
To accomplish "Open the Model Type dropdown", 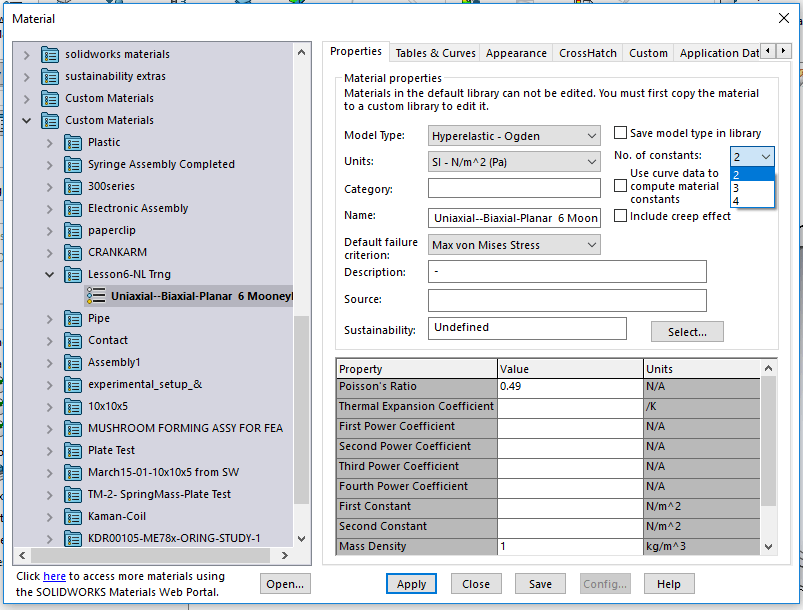I will (x=514, y=136).
